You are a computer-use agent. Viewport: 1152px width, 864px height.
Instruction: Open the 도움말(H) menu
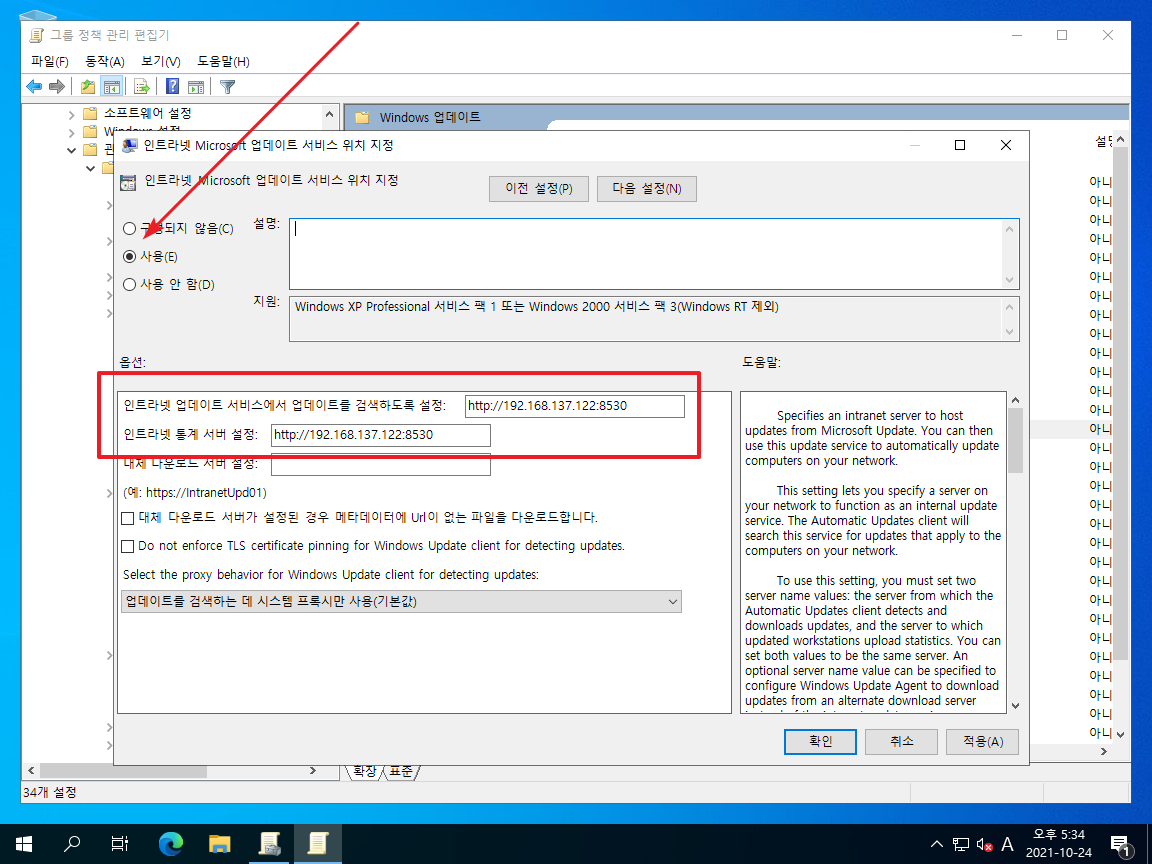point(223,62)
